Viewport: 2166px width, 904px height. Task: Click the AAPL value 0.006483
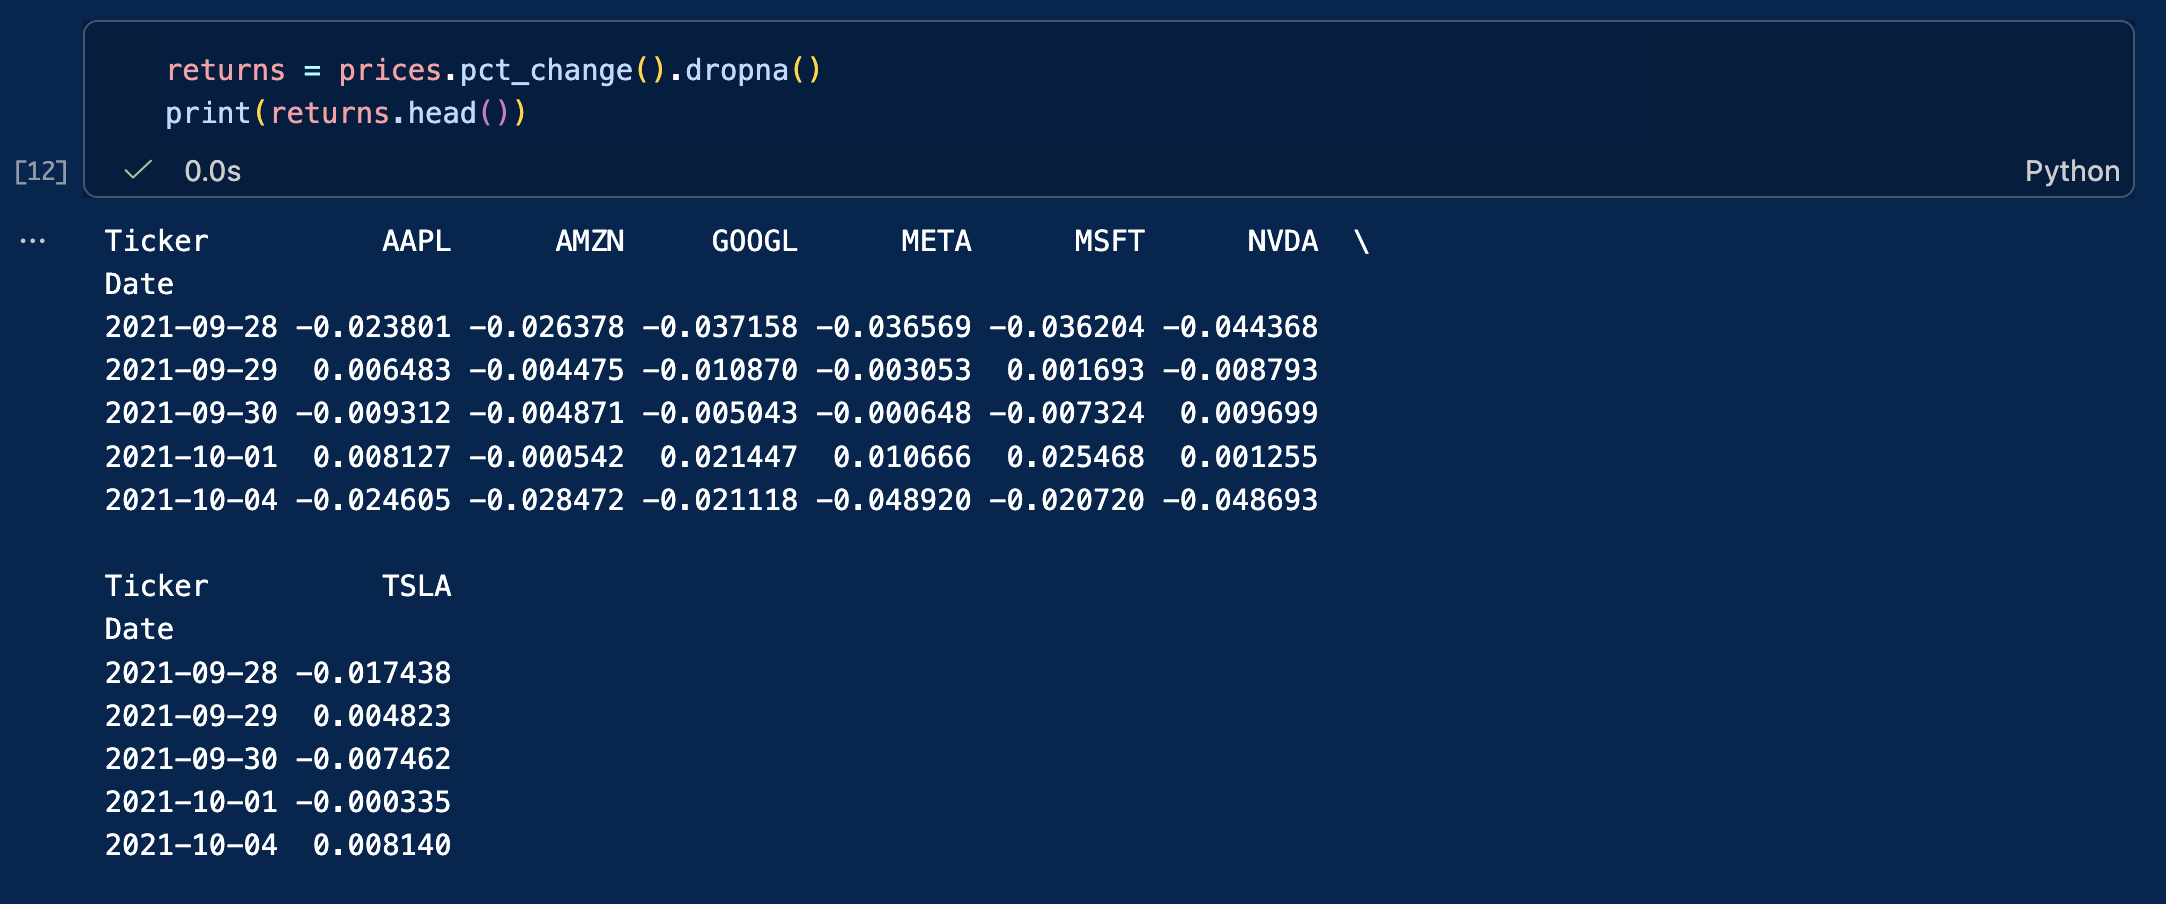pyautogui.click(x=382, y=370)
